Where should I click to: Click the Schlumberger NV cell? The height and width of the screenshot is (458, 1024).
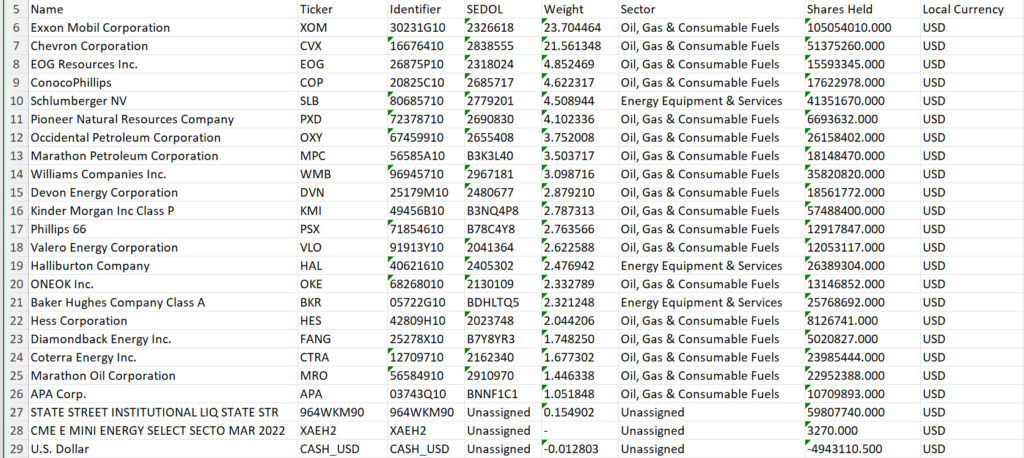[x=162, y=101]
